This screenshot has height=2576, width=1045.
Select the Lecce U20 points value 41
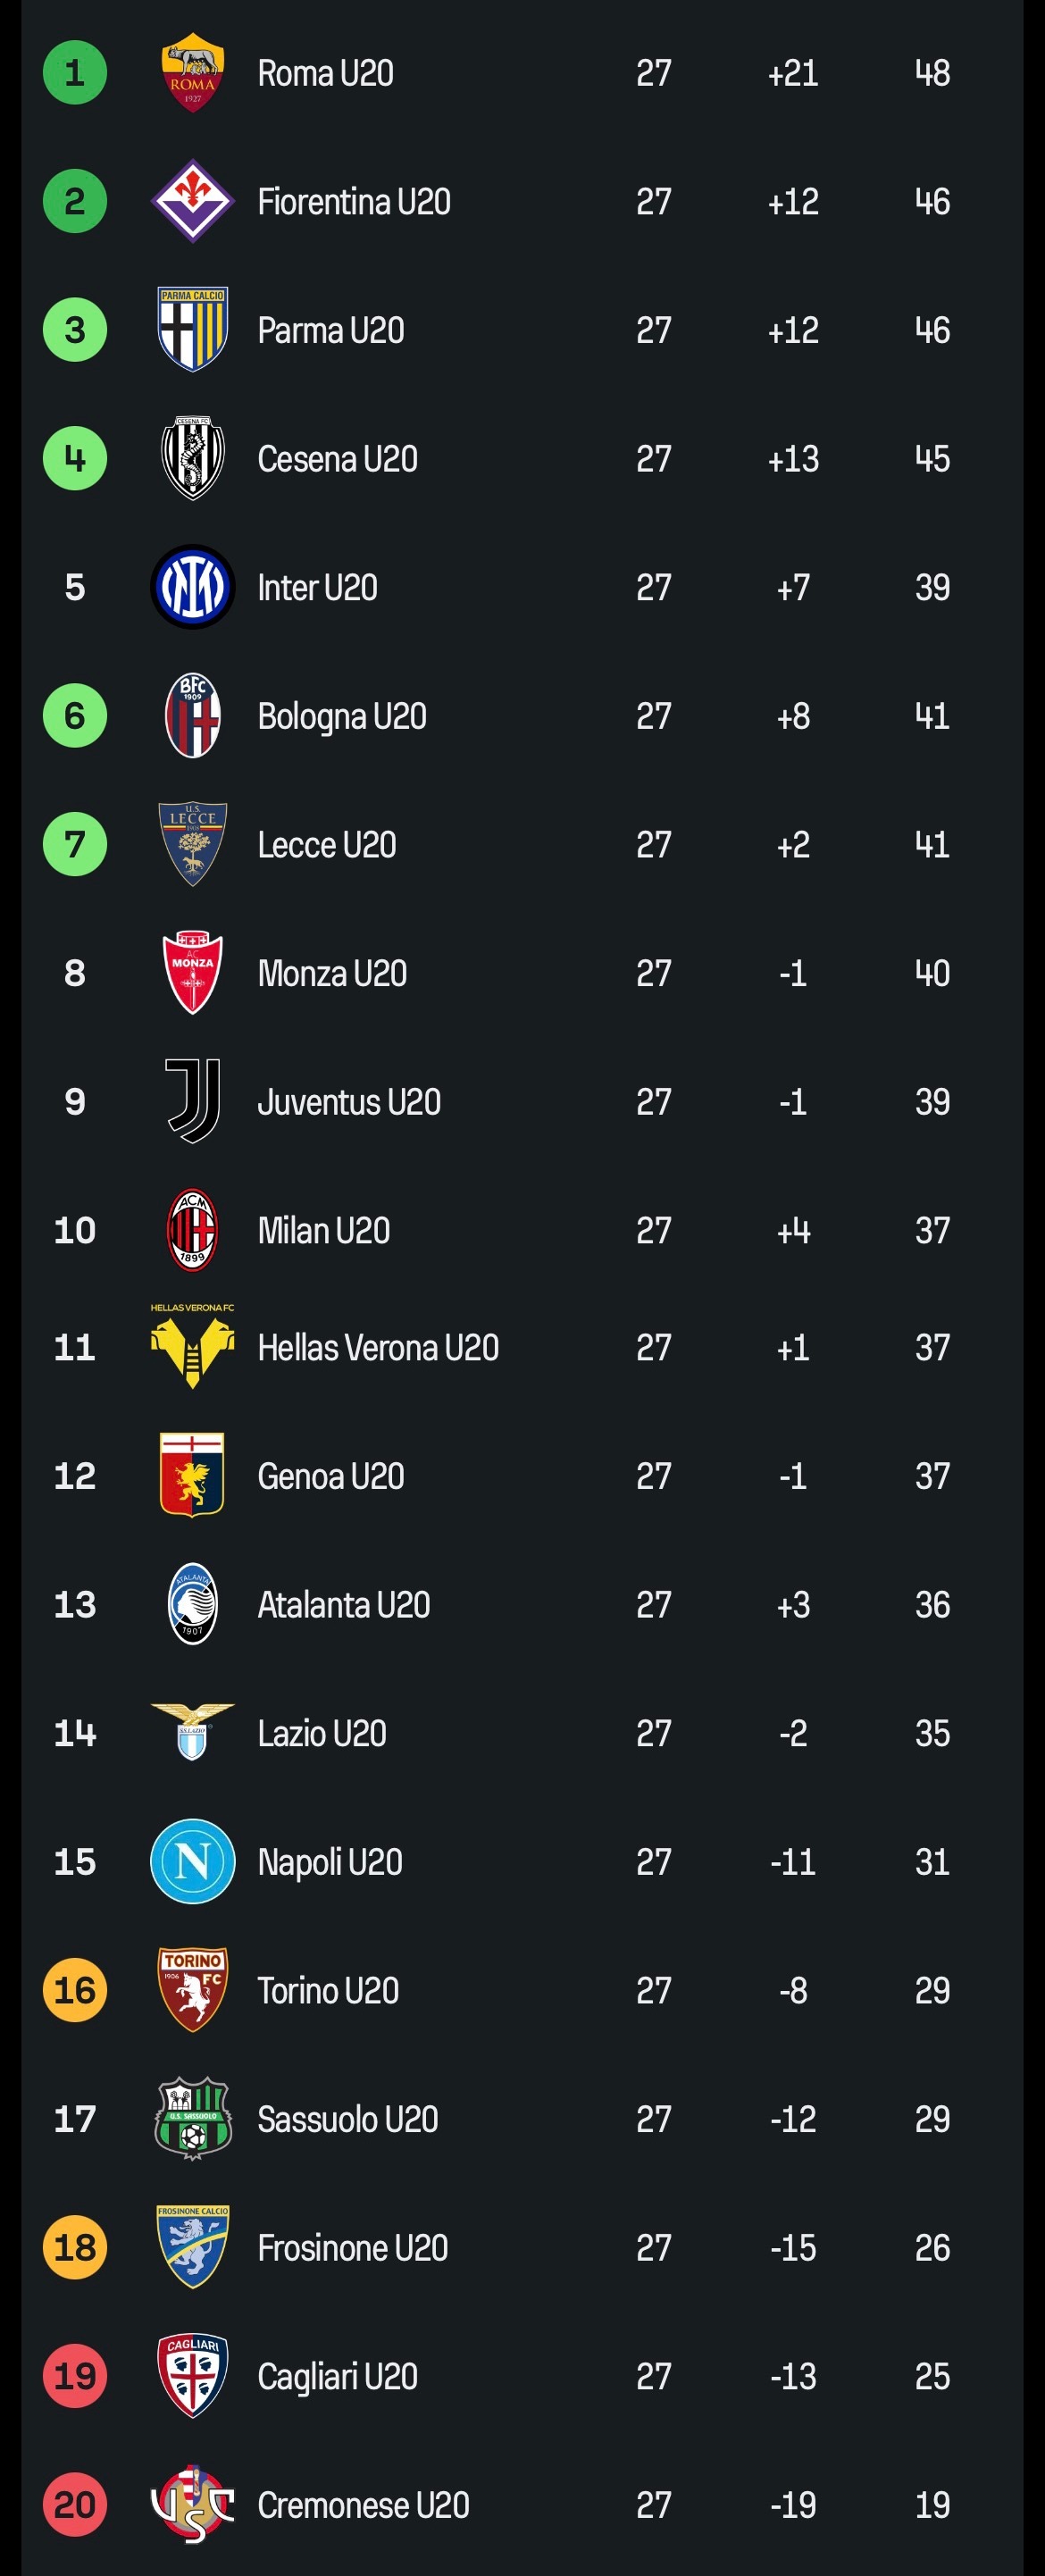point(932,845)
